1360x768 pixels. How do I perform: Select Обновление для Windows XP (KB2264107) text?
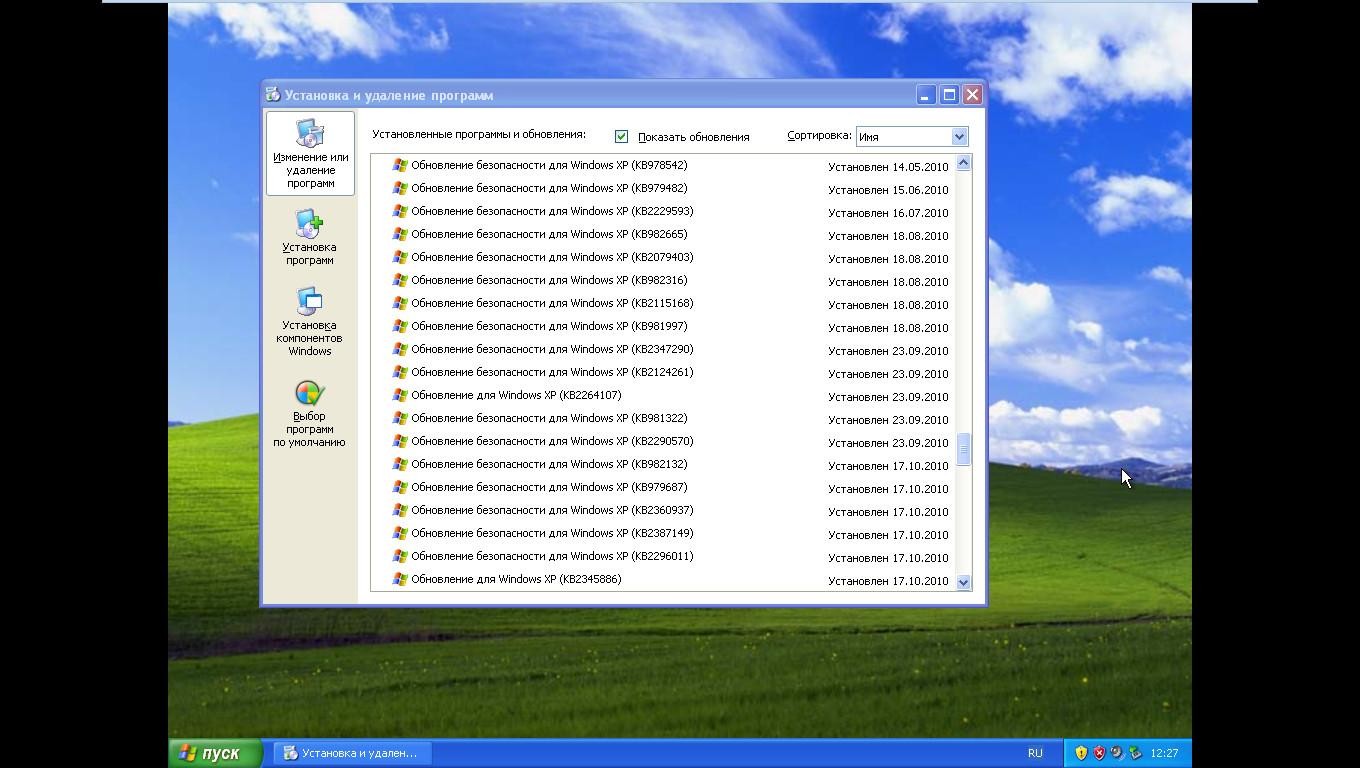coord(516,395)
